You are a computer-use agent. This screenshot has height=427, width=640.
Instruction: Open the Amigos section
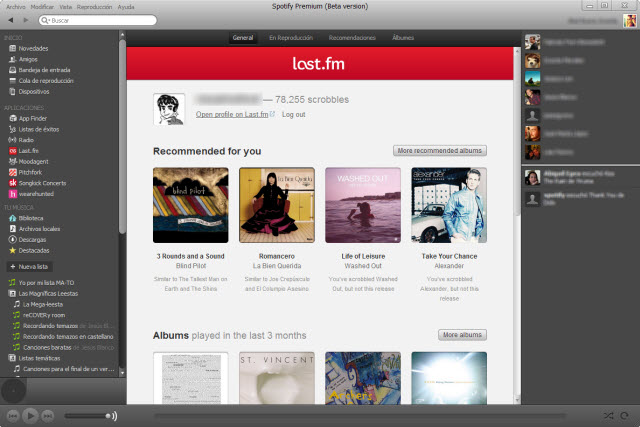click(28, 59)
